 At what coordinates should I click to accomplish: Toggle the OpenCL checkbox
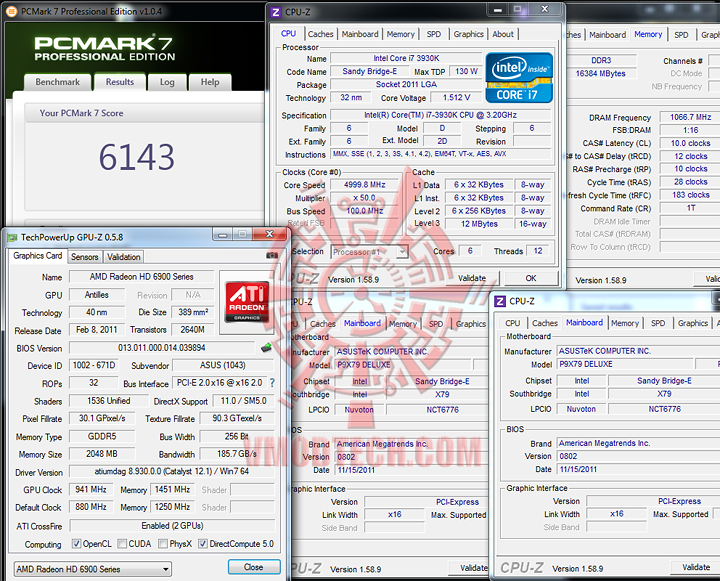(77, 544)
